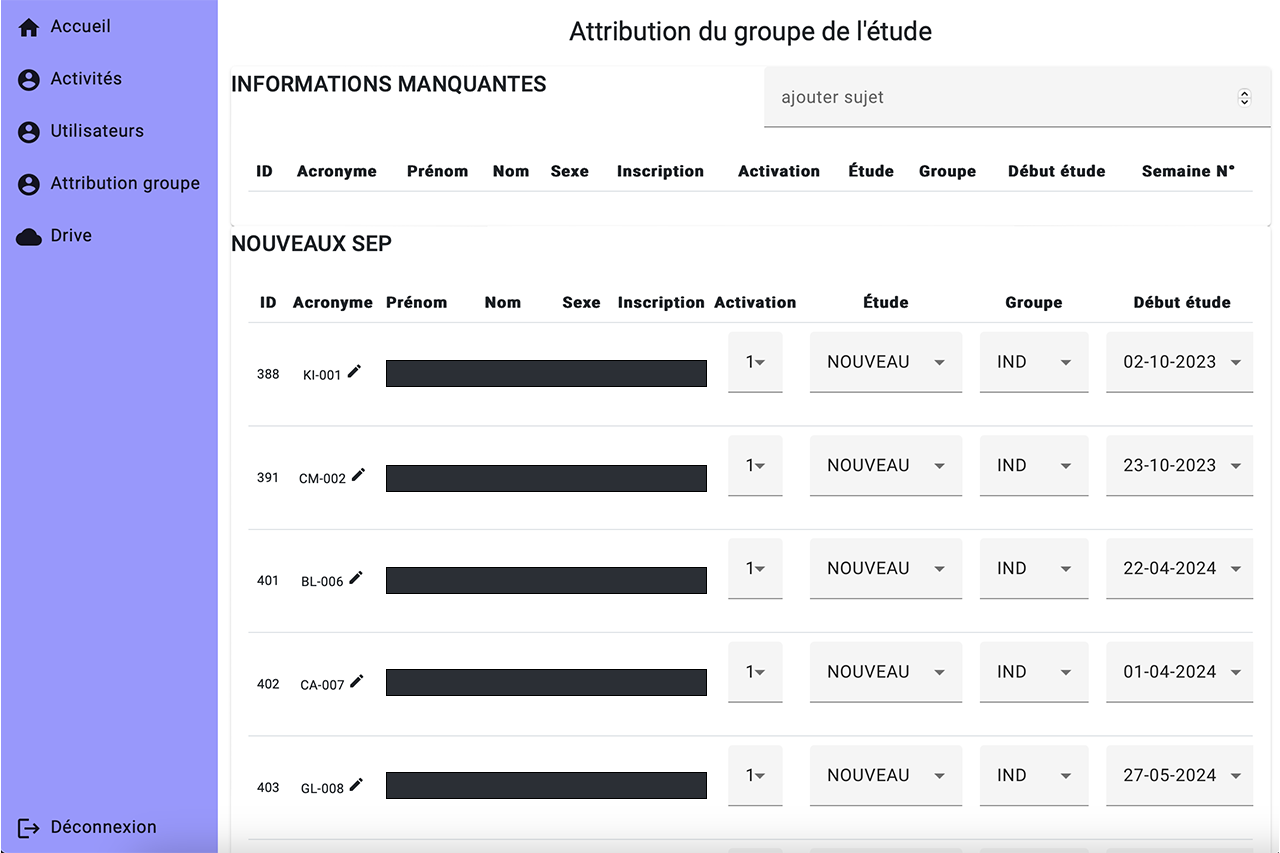
Task: Click the user icon beside Activités
Action: point(29,79)
